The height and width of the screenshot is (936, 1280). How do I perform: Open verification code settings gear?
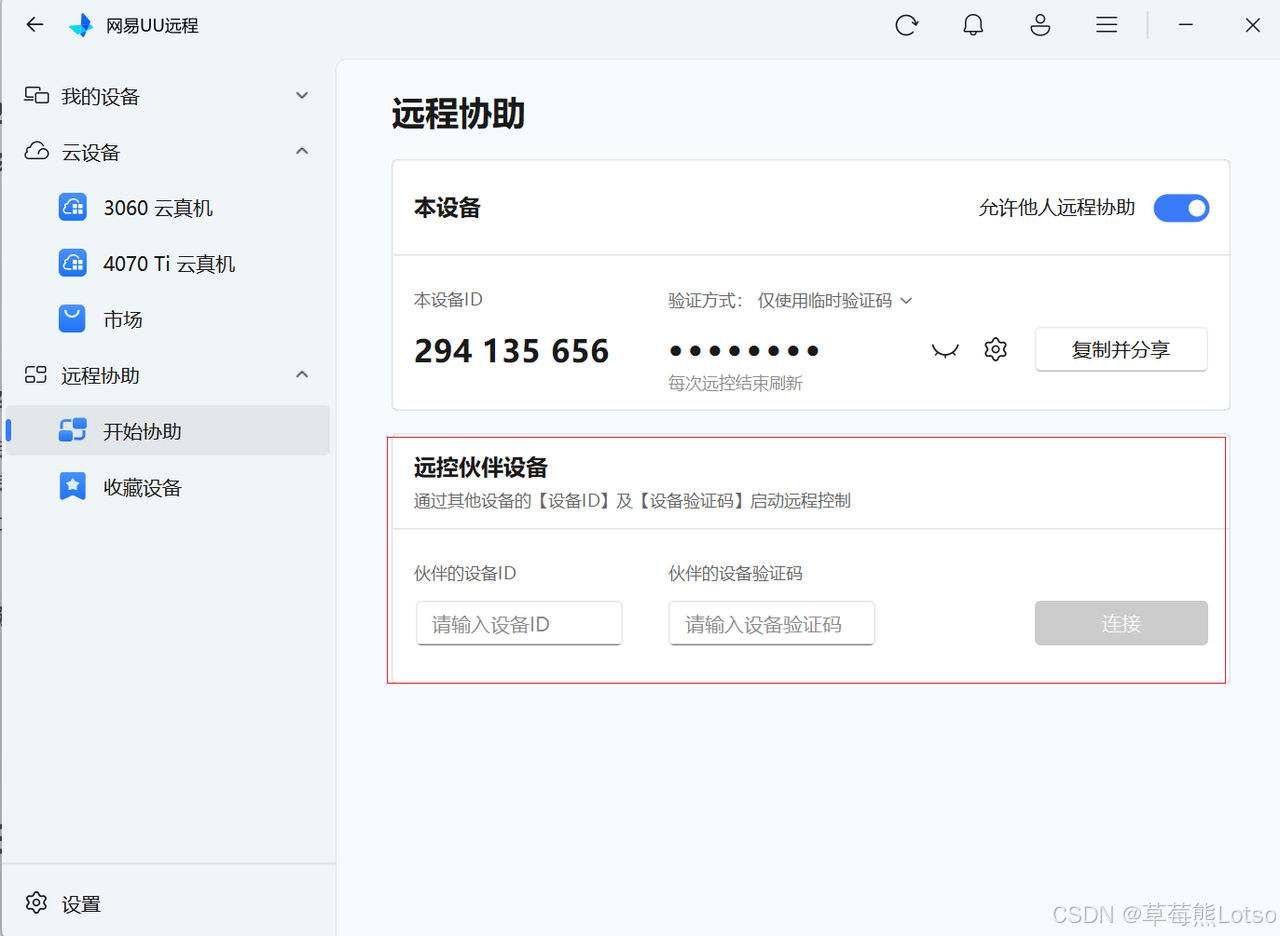click(995, 349)
